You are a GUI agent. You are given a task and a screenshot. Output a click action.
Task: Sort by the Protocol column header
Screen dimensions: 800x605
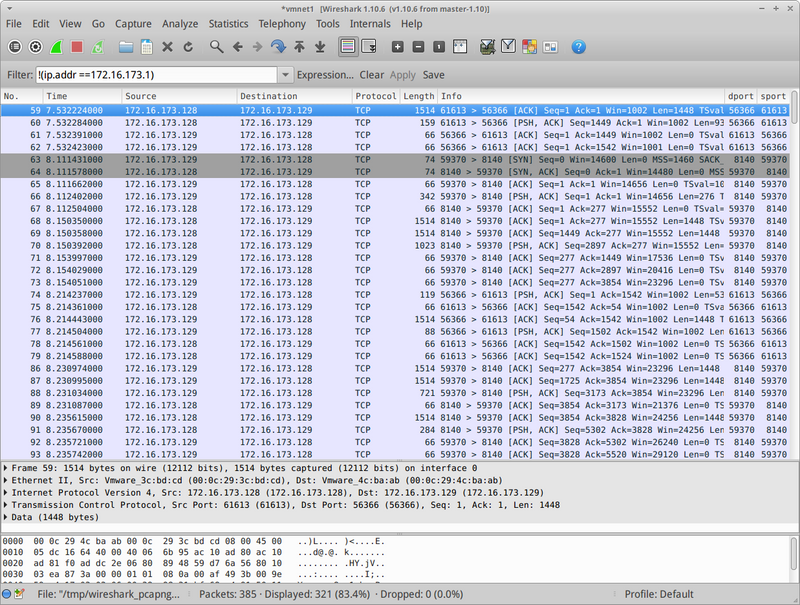pos(376,96)
